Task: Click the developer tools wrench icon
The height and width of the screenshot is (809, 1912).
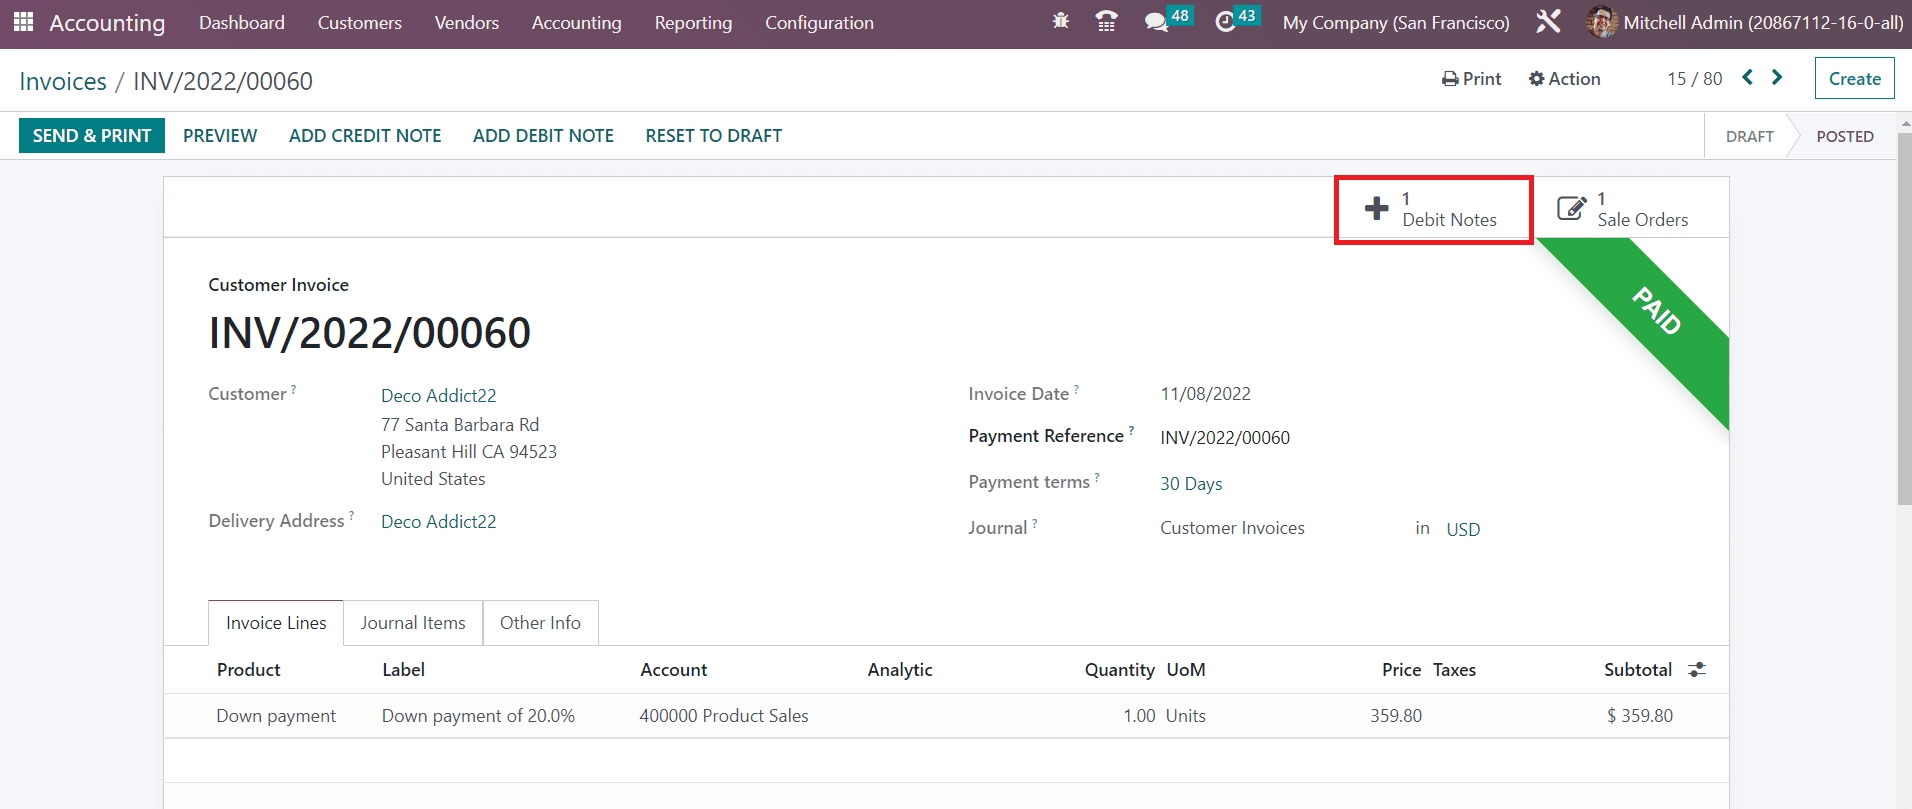Action: coord(1548,21)
